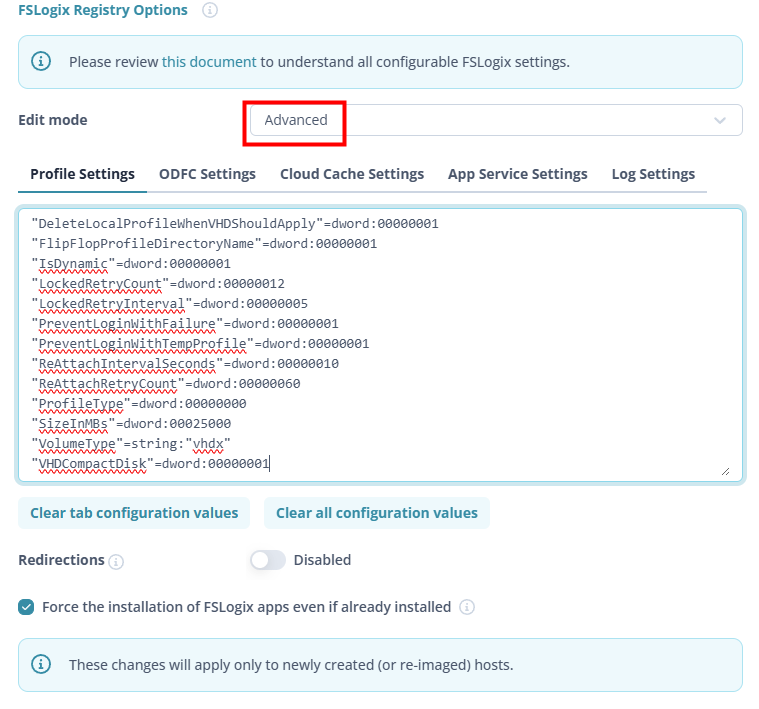Select the Log Settings tab

[x=653, y=174]
